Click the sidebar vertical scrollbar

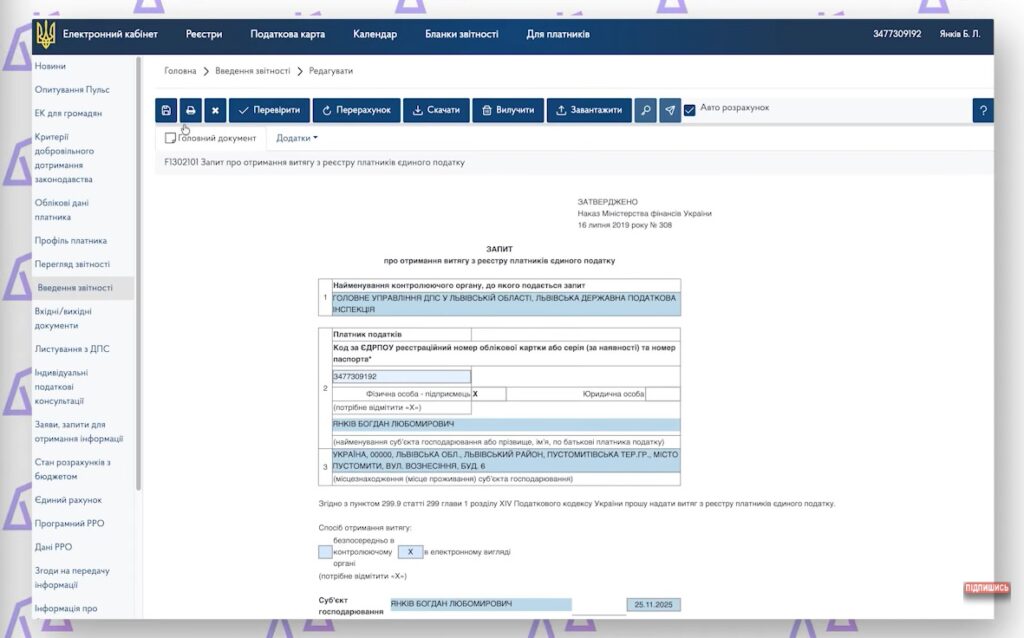tap(138, 300)
